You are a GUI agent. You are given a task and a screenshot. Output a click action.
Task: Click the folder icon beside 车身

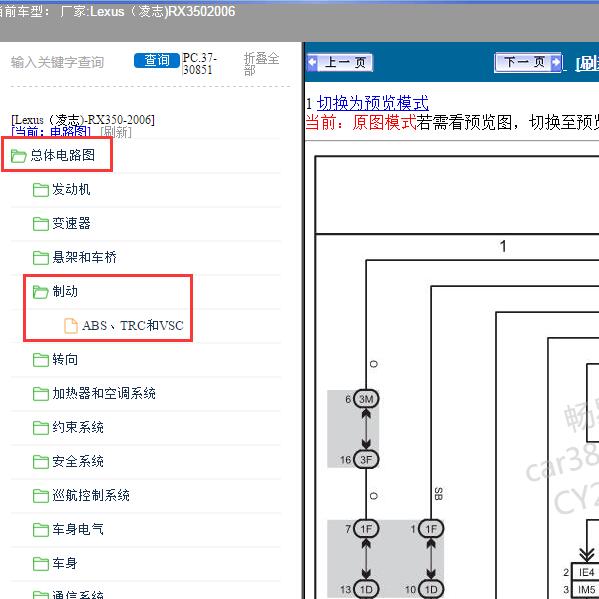(40, 563)
